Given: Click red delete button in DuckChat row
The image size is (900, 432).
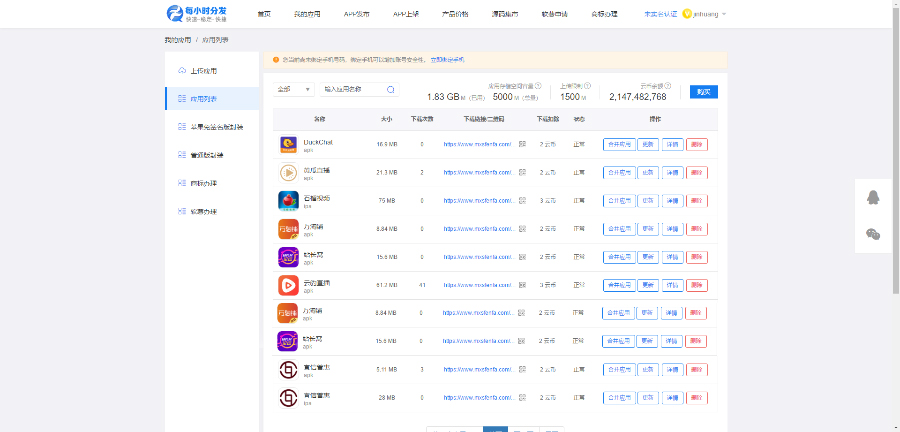Looking at the screenshot, I should click(697, 144).
